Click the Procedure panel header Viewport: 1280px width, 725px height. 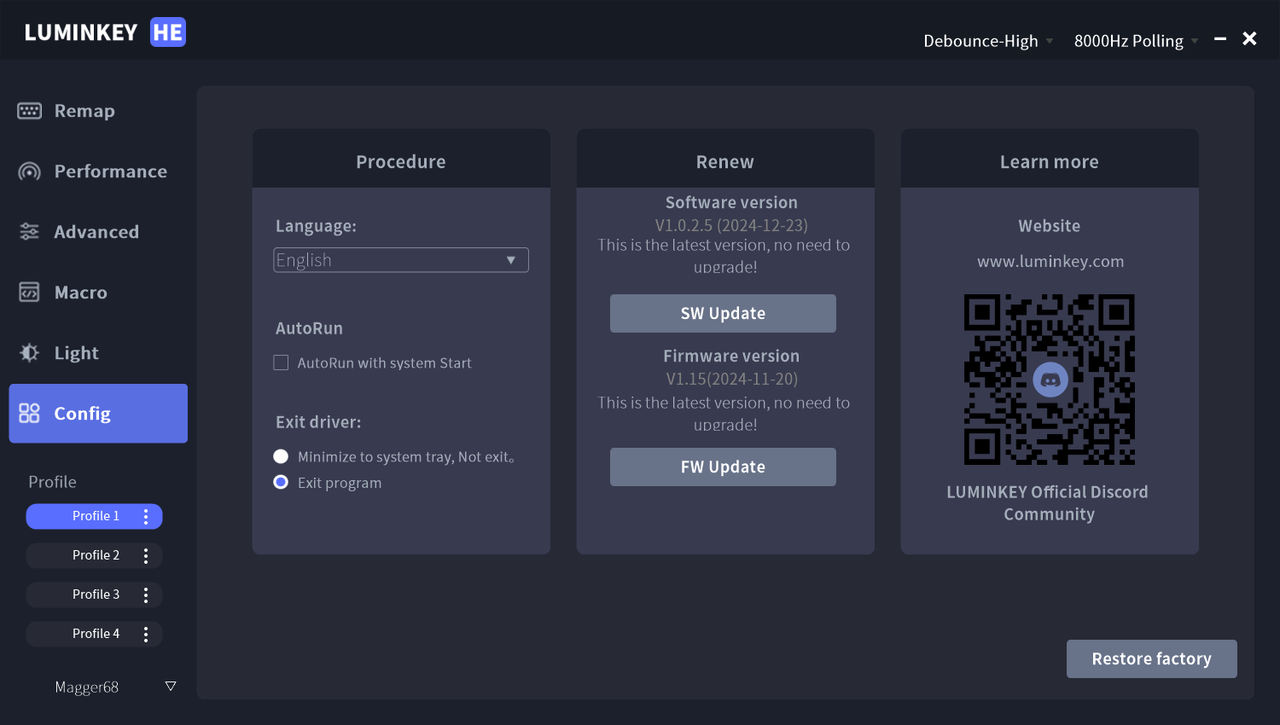pos(401,158)
